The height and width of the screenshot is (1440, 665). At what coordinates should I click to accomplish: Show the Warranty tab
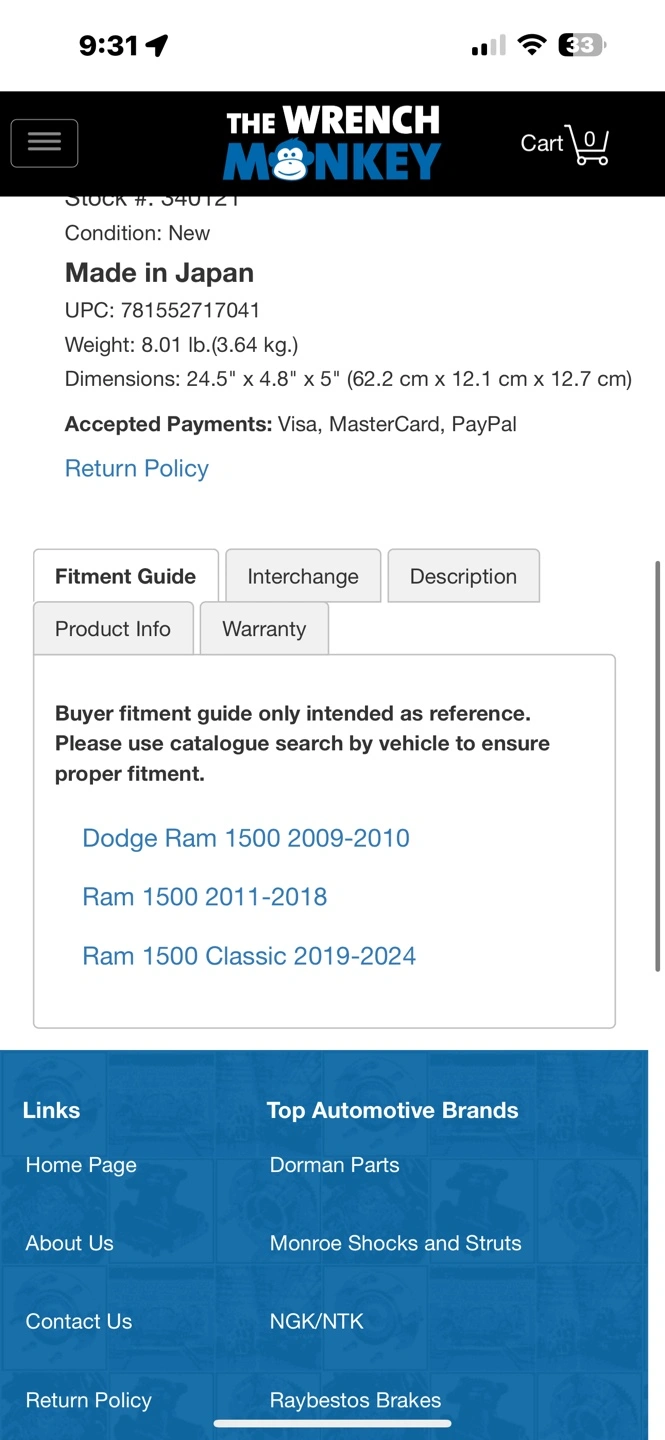pos(264,628)
